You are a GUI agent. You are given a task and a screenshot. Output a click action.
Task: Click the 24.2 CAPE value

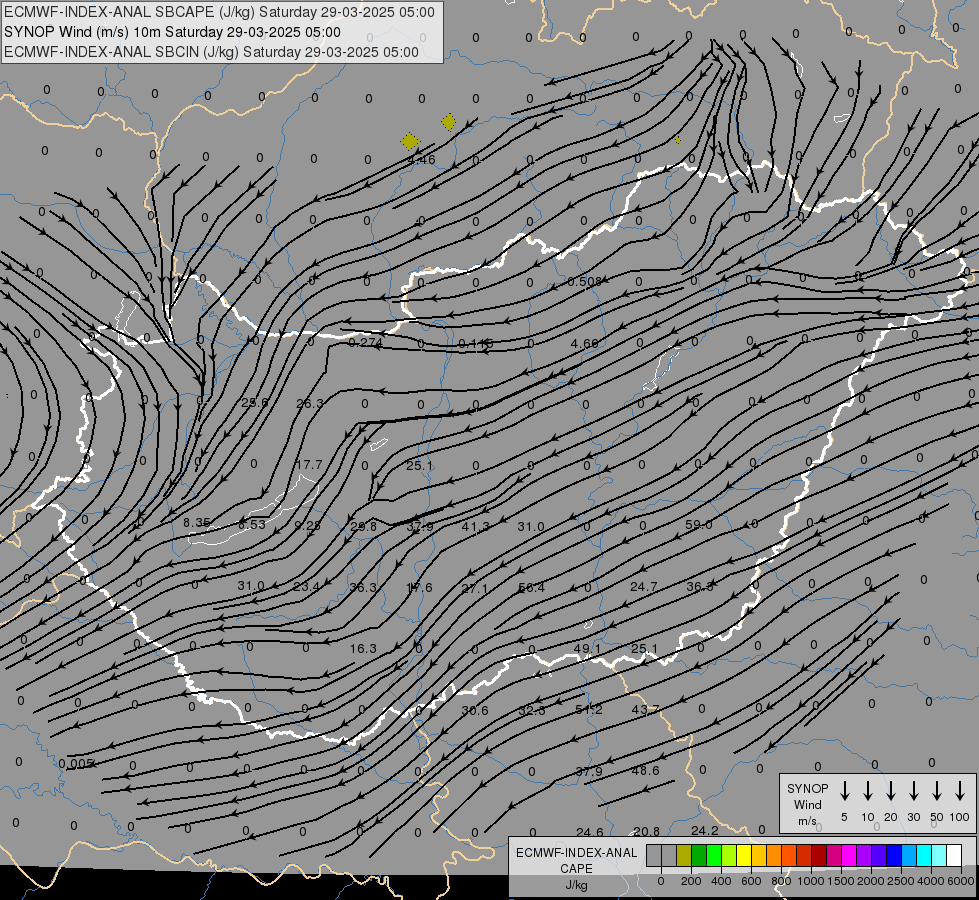tap(705, 831)
